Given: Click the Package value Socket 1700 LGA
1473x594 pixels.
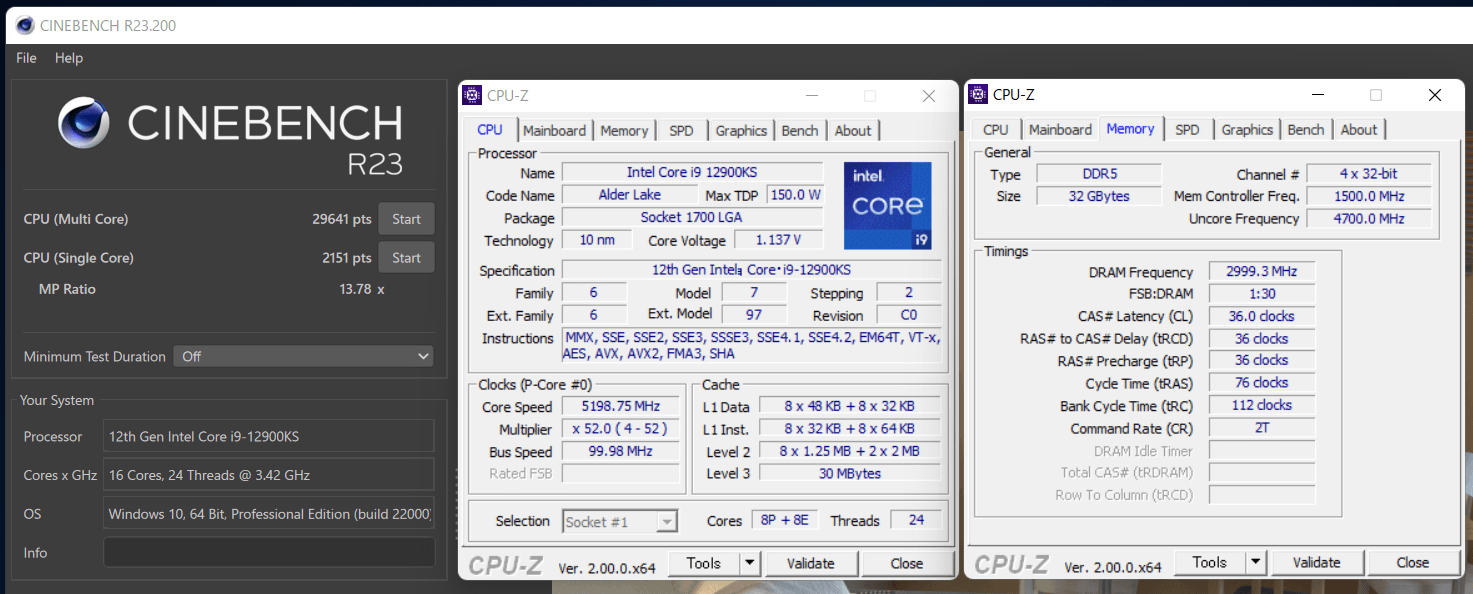Looking at the screenshot, I should pos(692,217).
